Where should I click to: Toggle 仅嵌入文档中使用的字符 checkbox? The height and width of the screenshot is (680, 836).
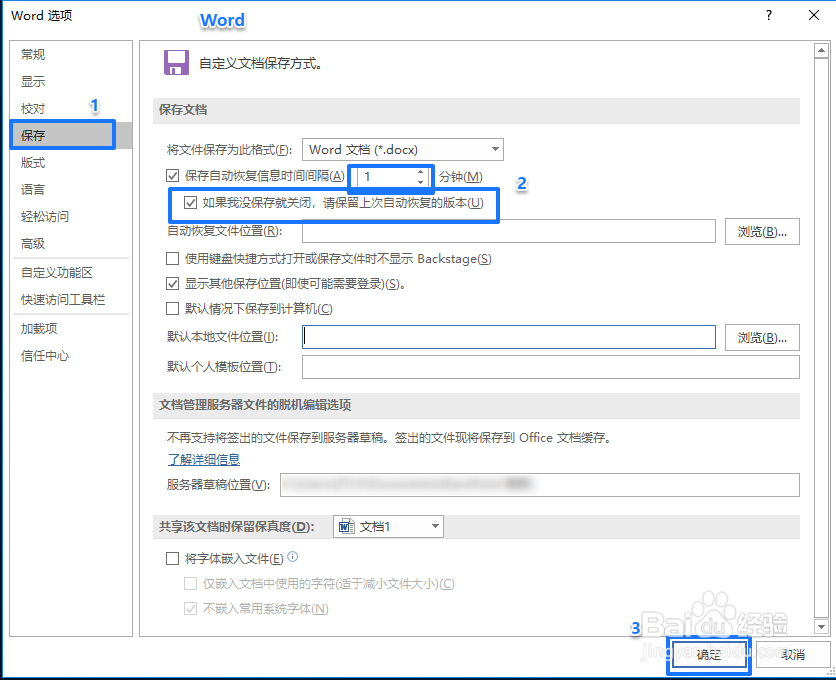click(x=190, y=583)
